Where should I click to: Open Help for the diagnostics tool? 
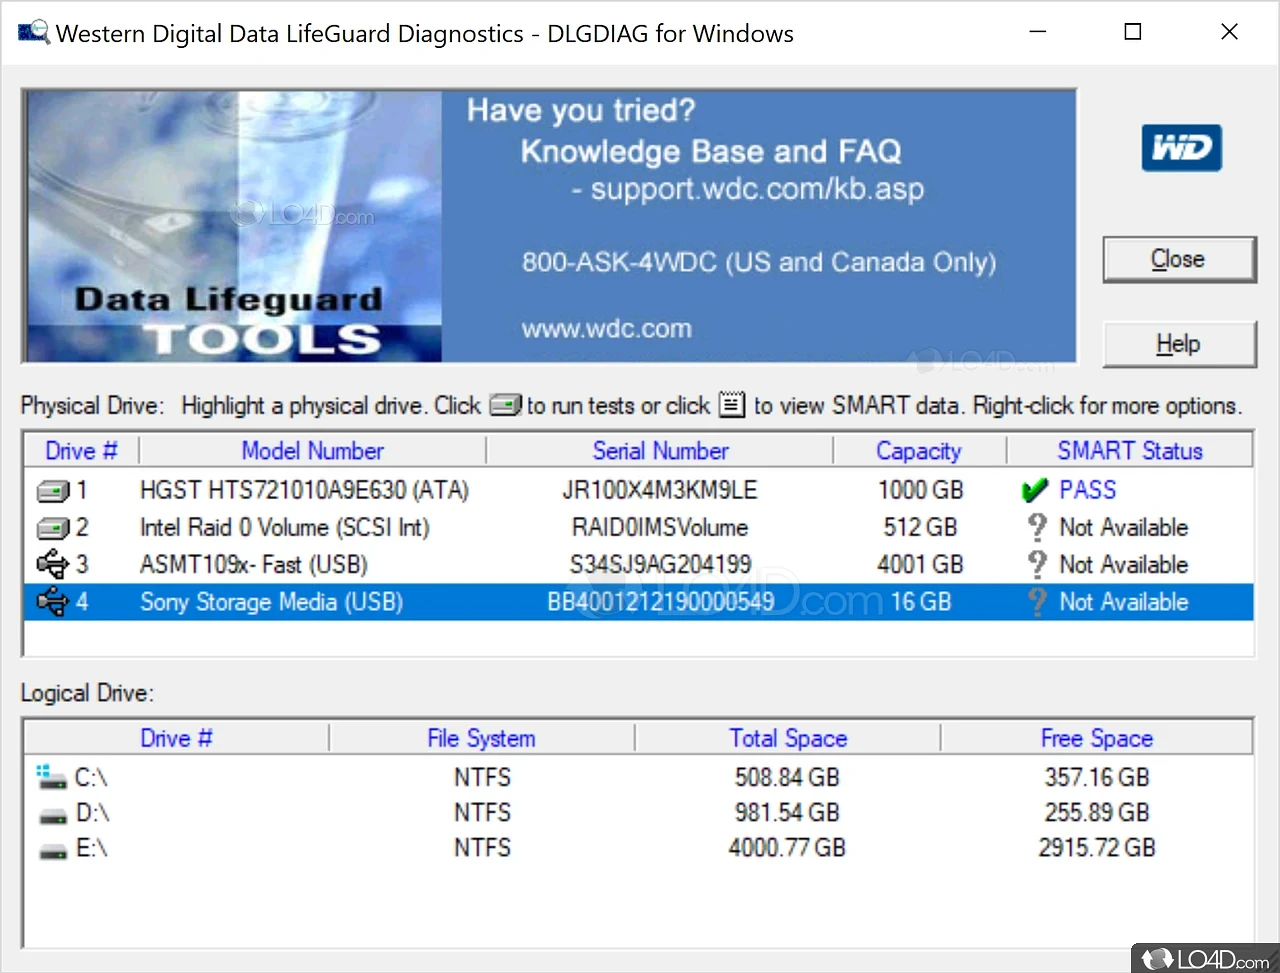1178,345
